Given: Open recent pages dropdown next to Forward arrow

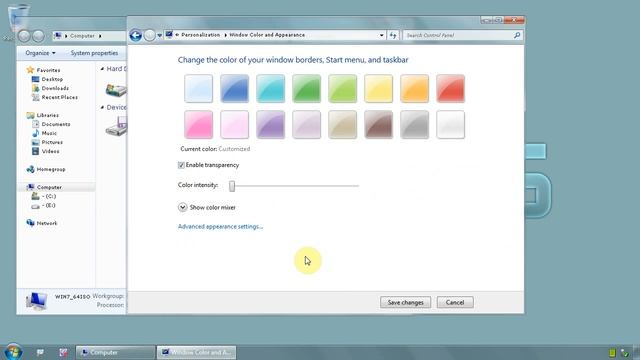Looking at the screenshot, I should [x=160, y=36].
